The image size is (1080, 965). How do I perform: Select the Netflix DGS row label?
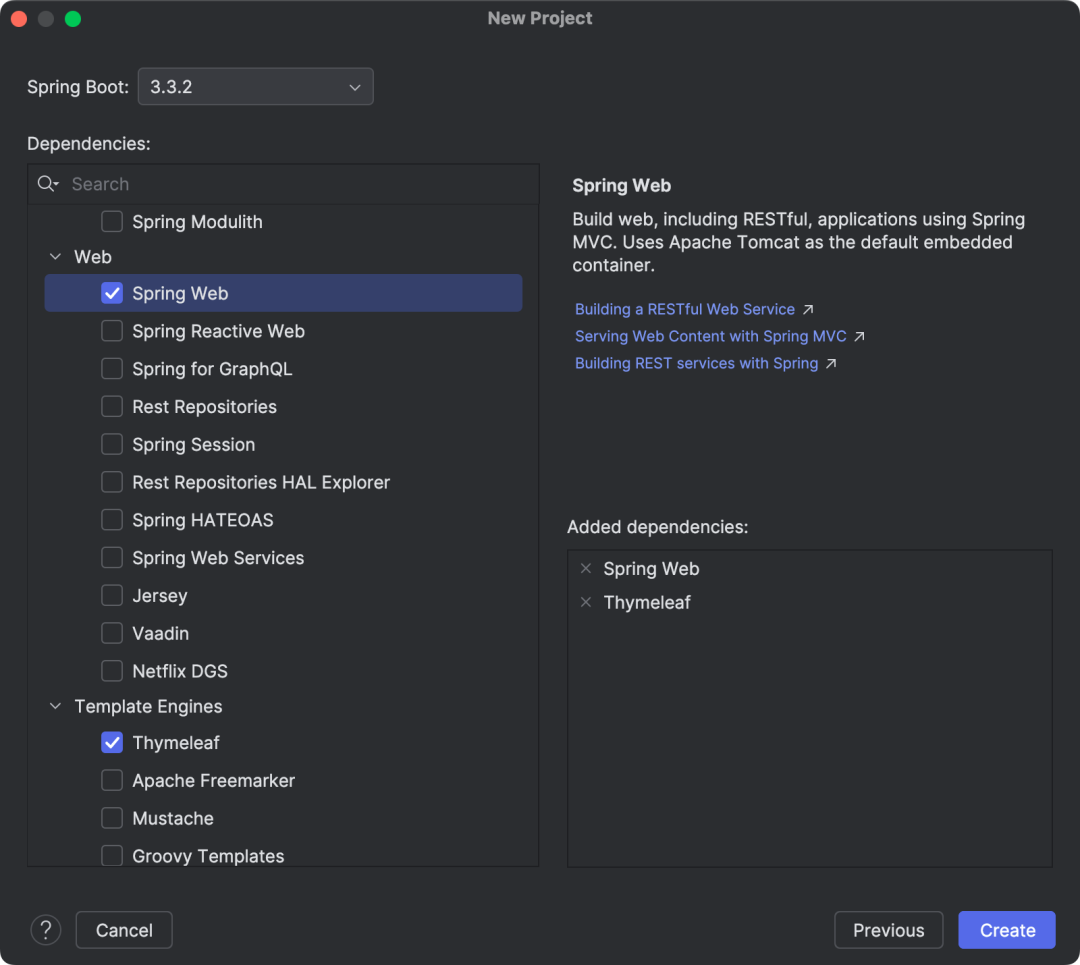(180, 671)
